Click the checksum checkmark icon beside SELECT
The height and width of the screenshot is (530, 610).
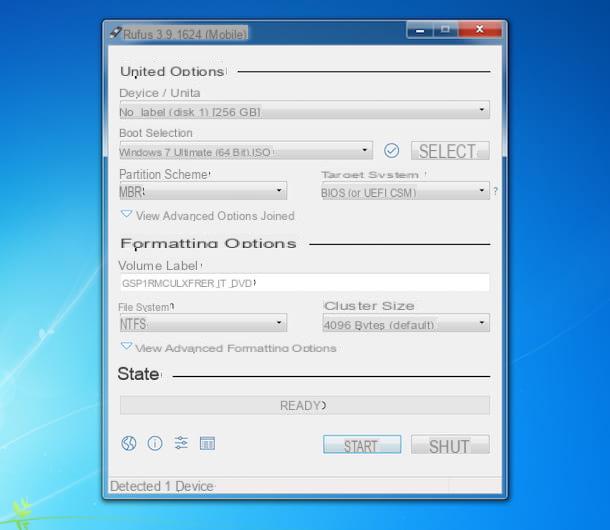[391, 151]
